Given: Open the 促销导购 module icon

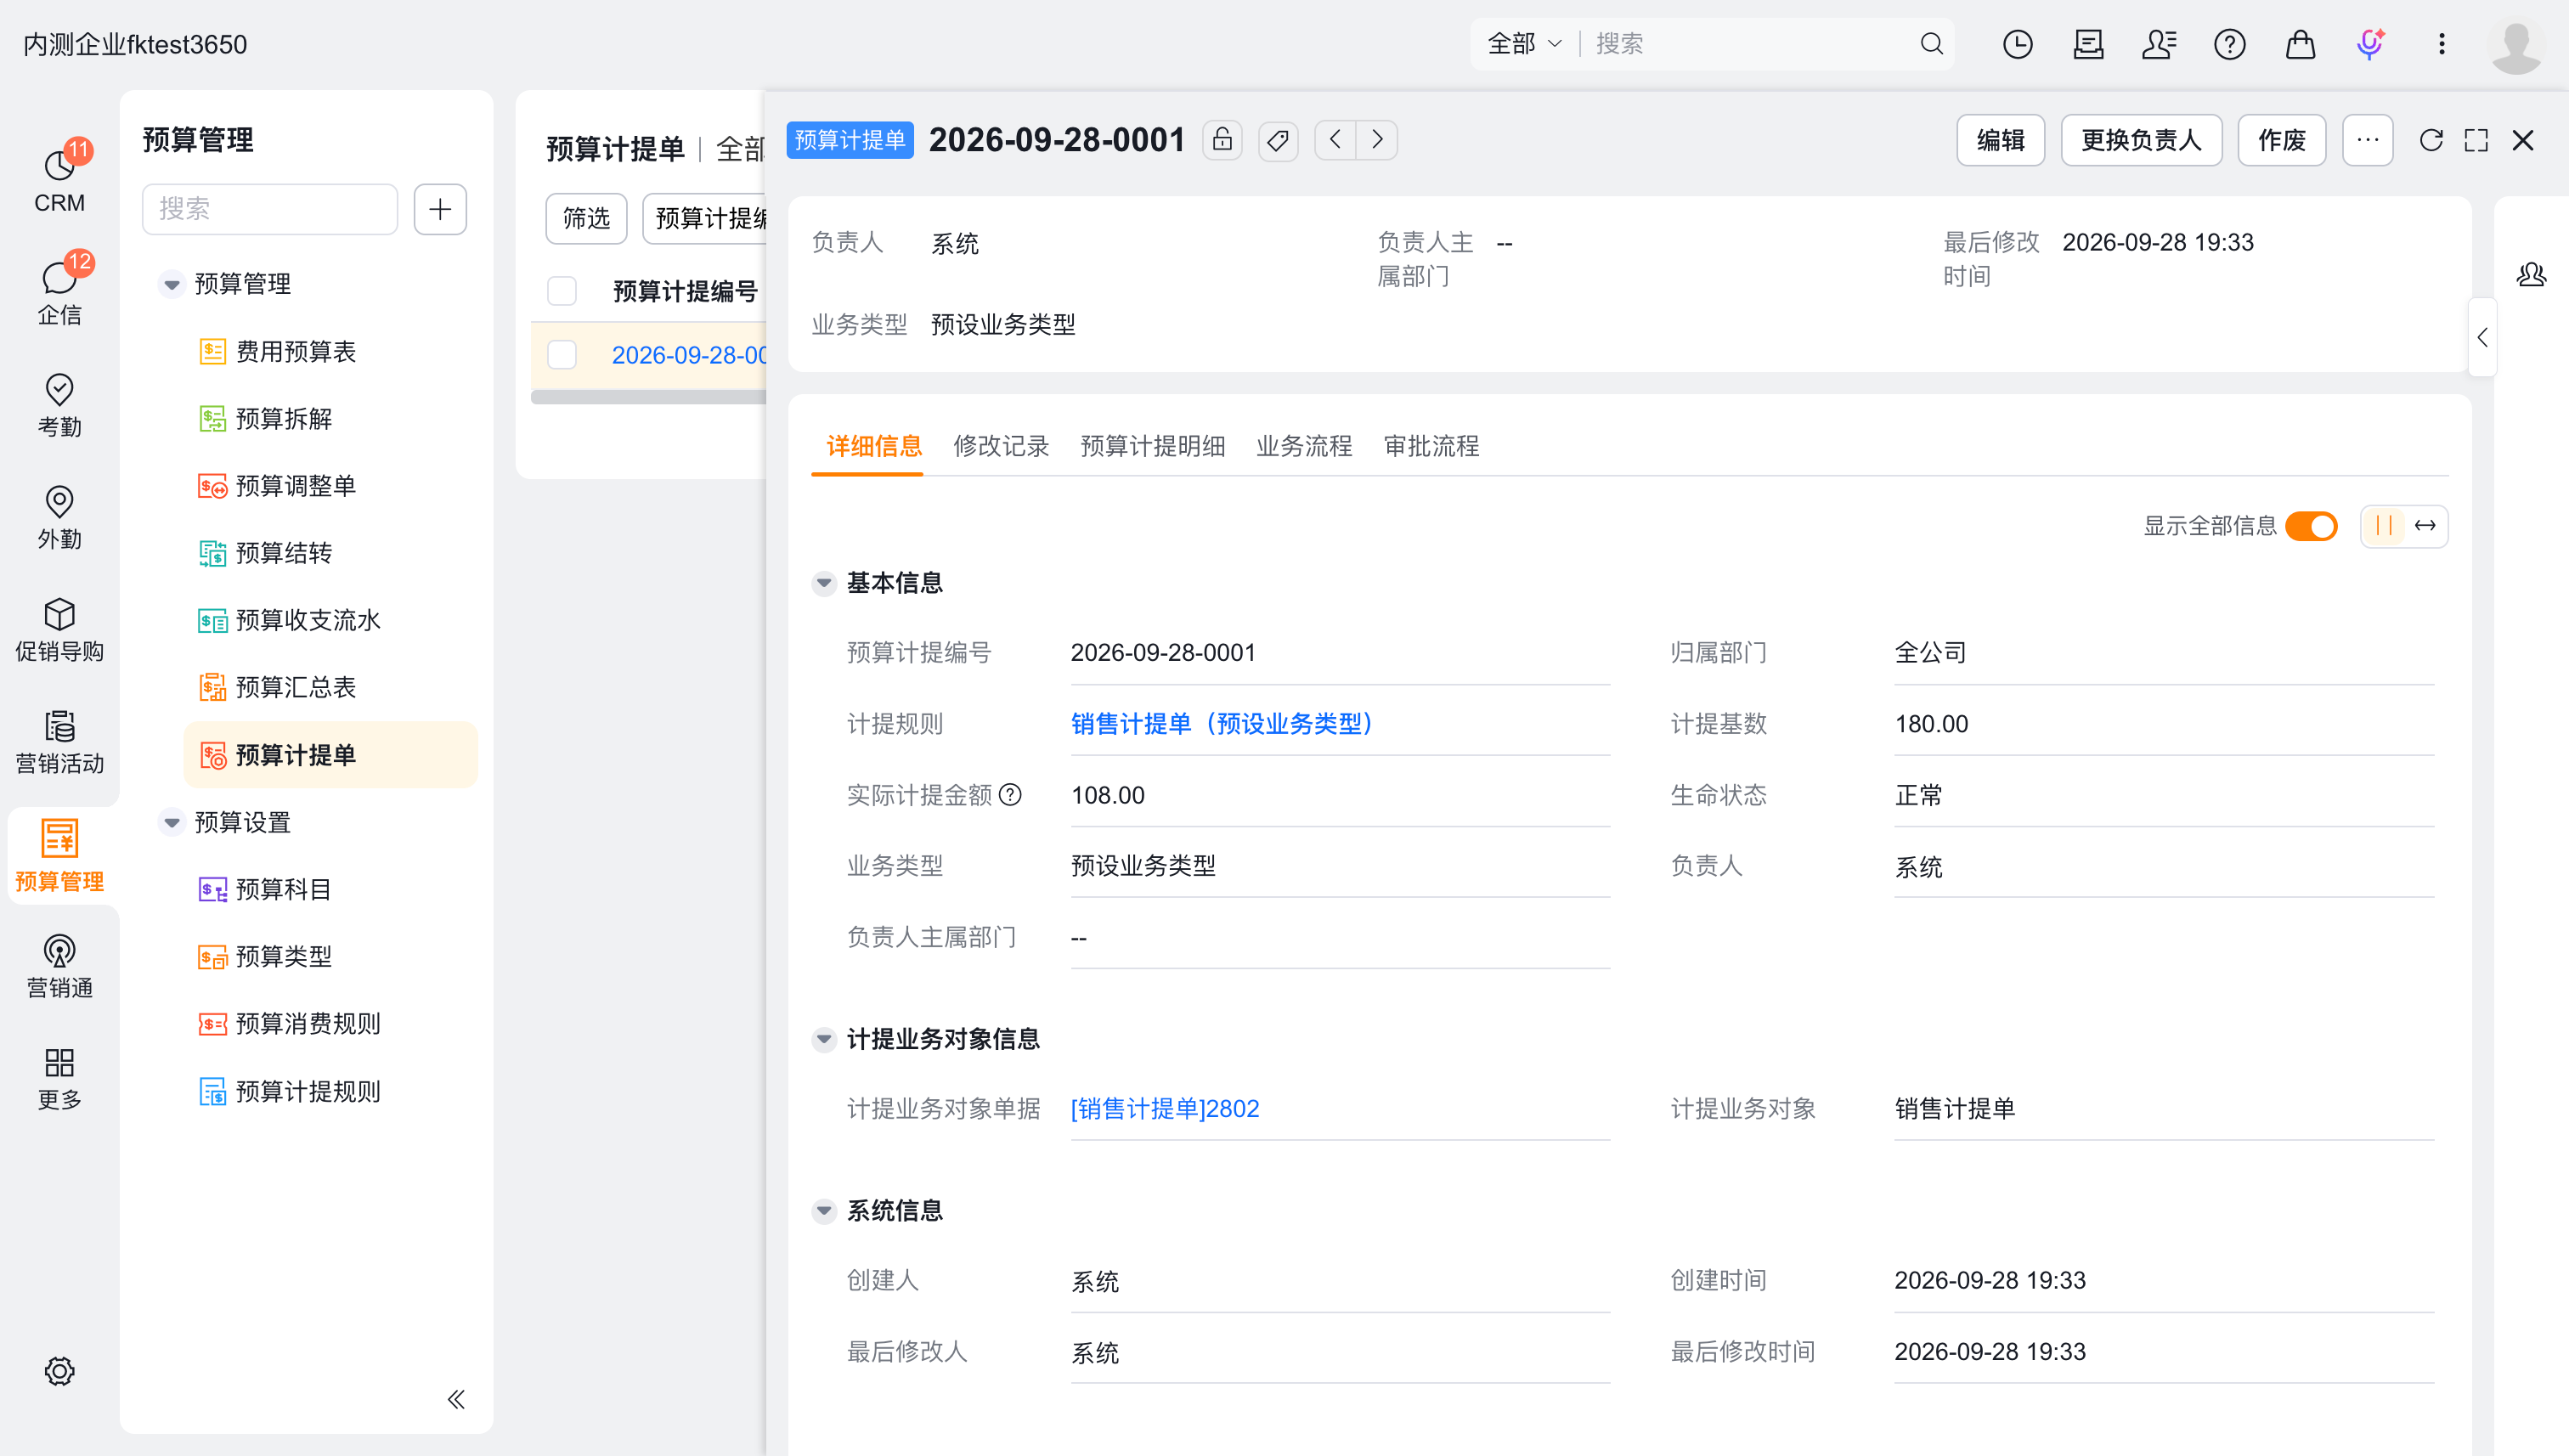Looking at the screenshot, I should point(59,630).
